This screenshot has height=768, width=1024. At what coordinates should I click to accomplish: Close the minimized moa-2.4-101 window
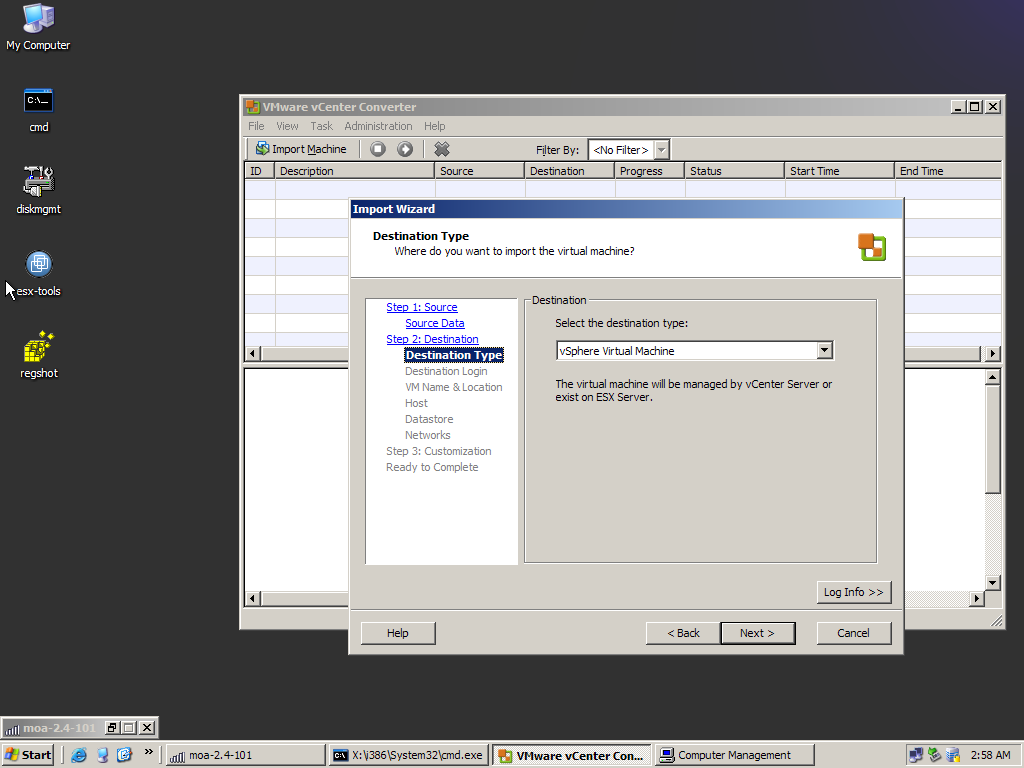pos(148,728)
